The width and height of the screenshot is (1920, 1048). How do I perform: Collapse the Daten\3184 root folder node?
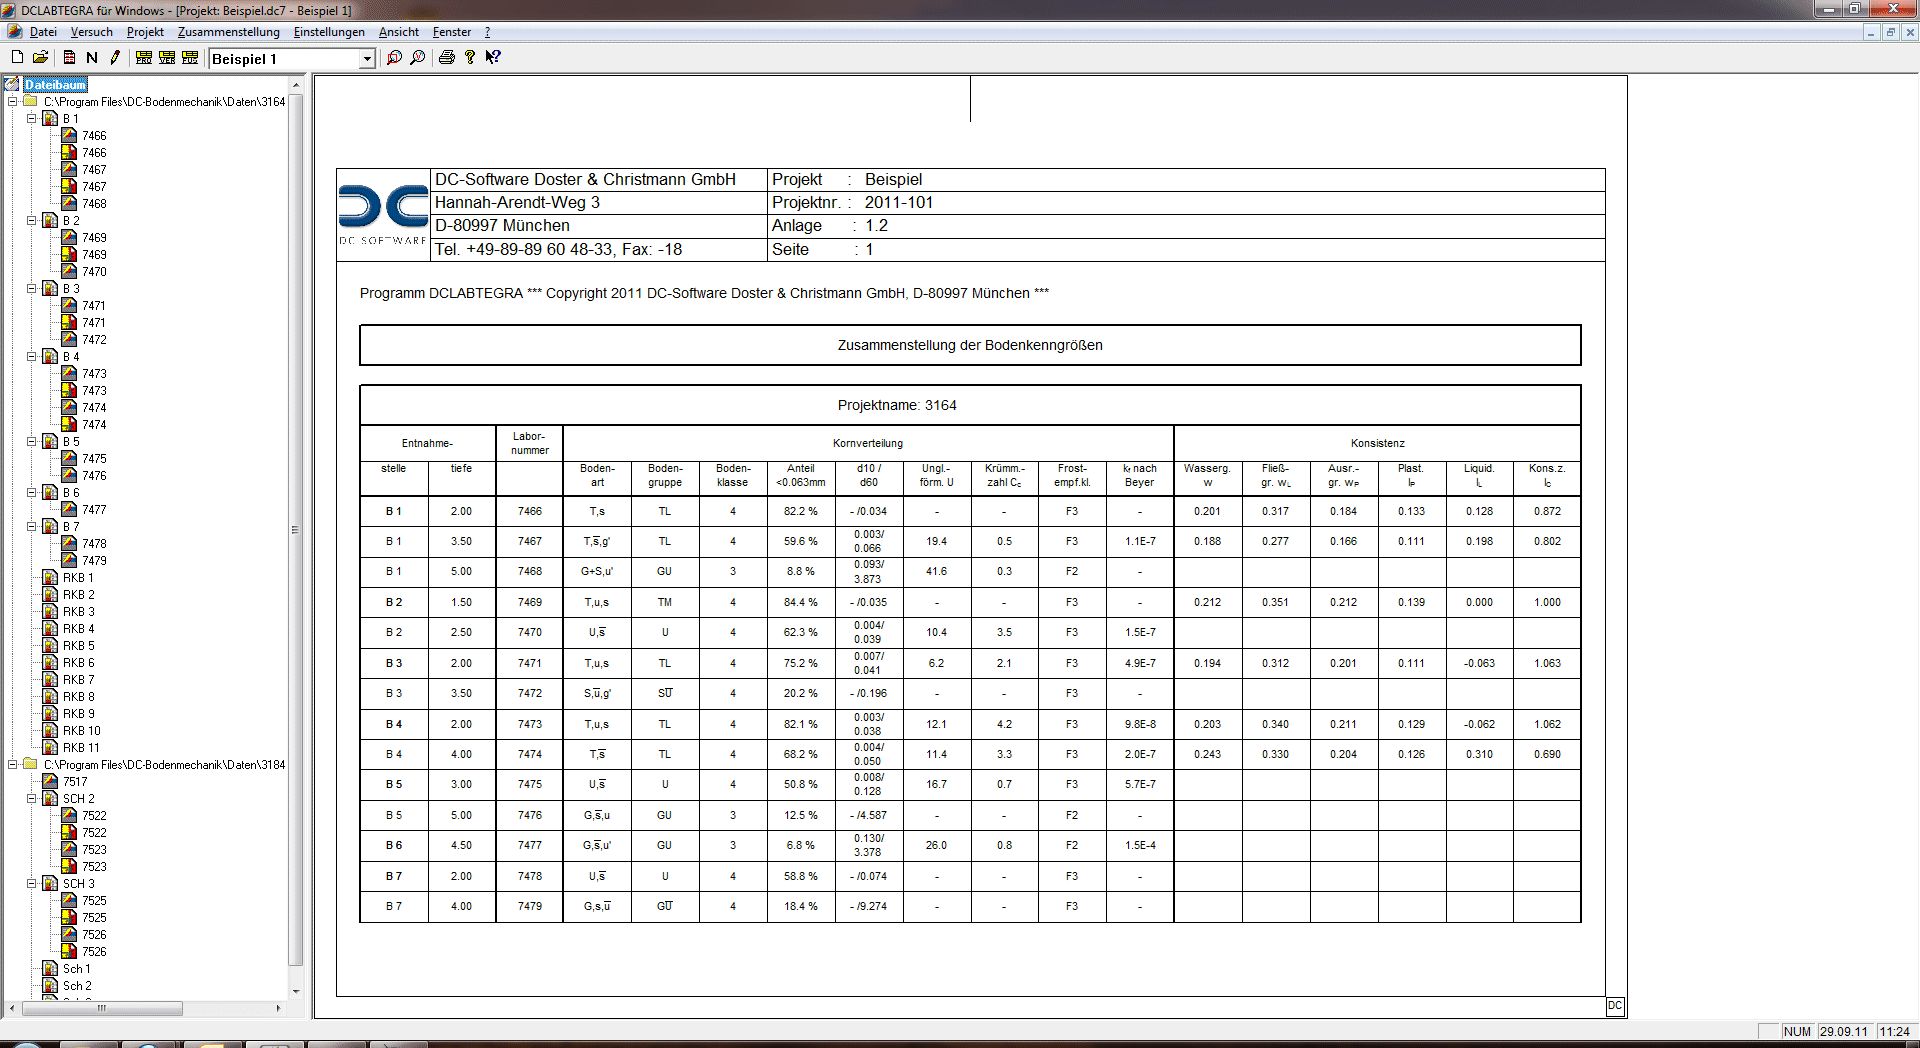point(12,764)
